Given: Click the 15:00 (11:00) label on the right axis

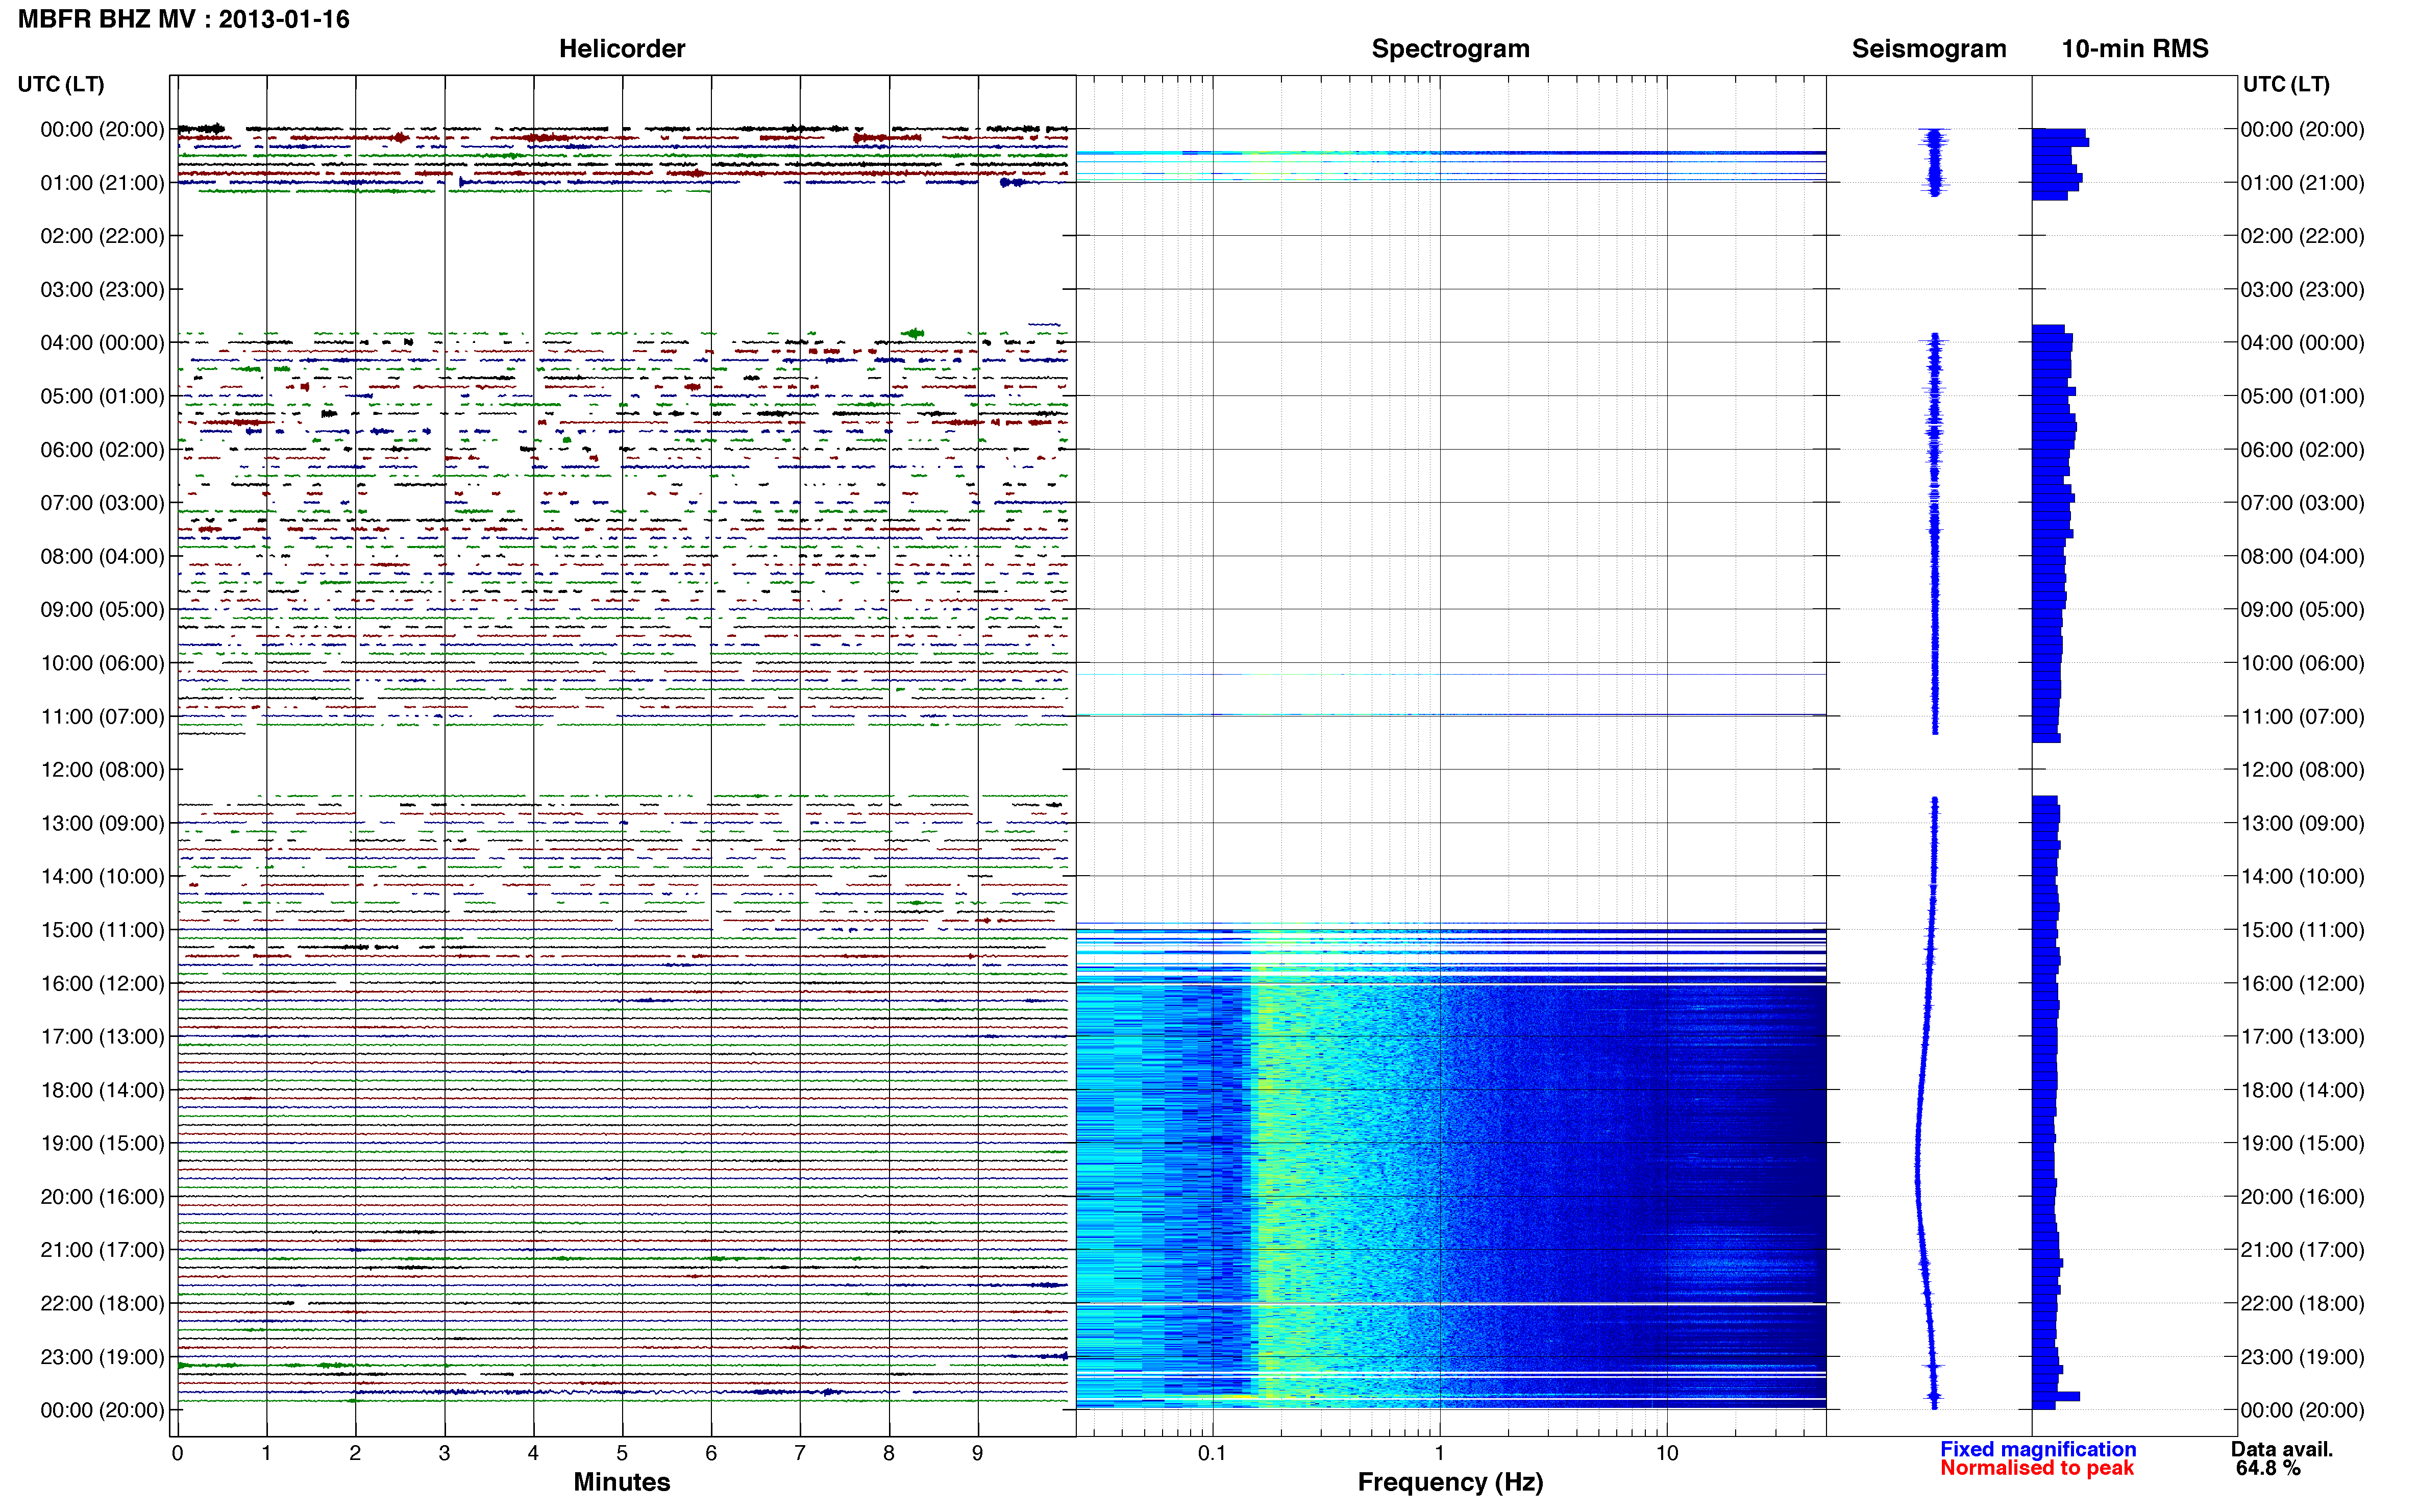Looking at the screenshot, I should (2302, 930).
